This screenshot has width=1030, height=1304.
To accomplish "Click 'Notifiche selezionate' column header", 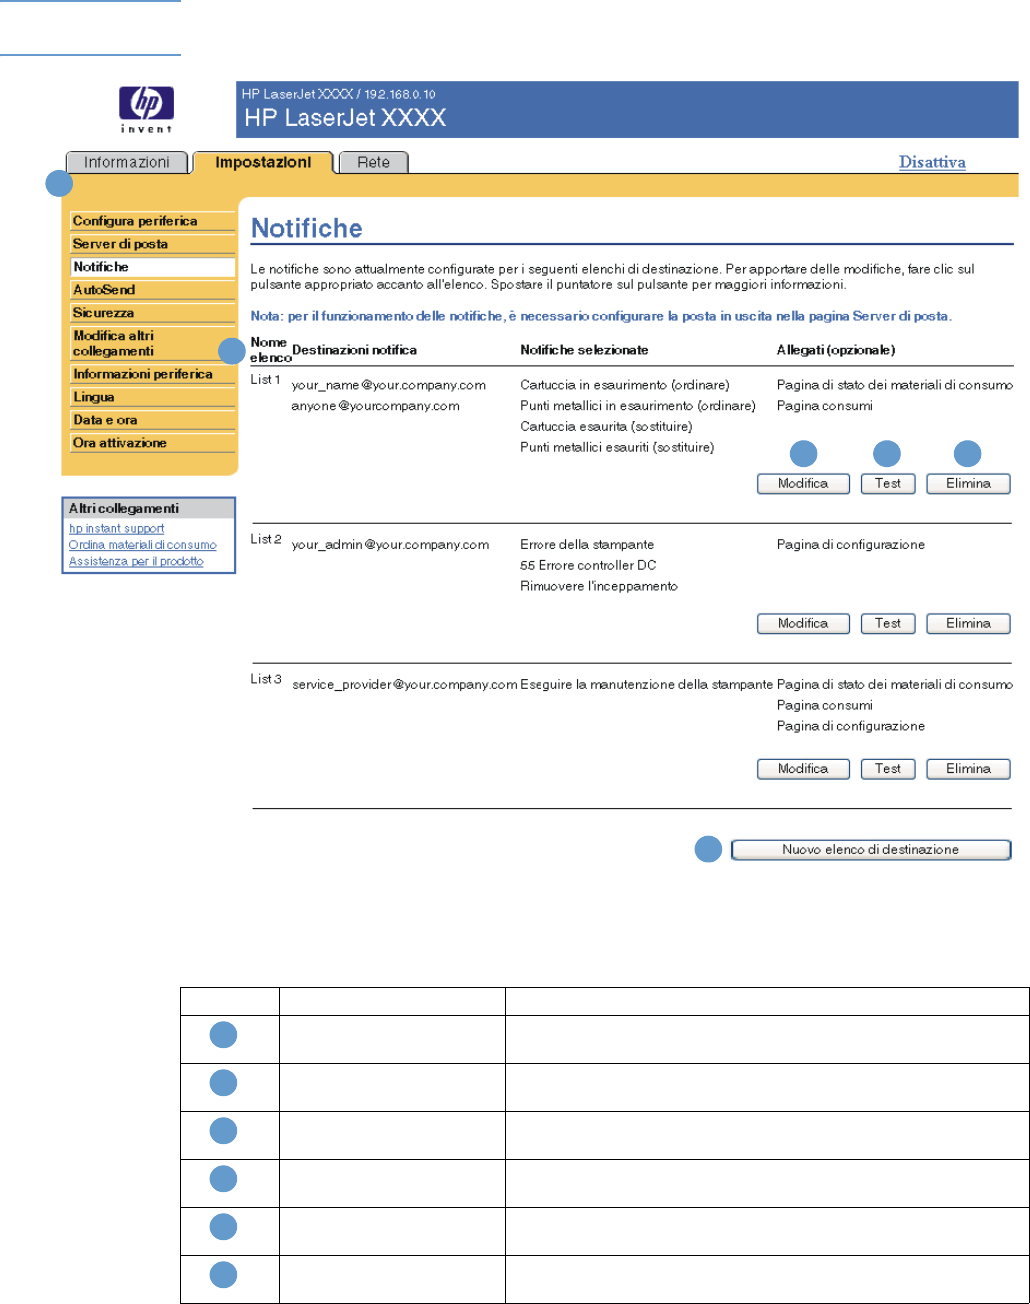I will click(x=585, y=350).
